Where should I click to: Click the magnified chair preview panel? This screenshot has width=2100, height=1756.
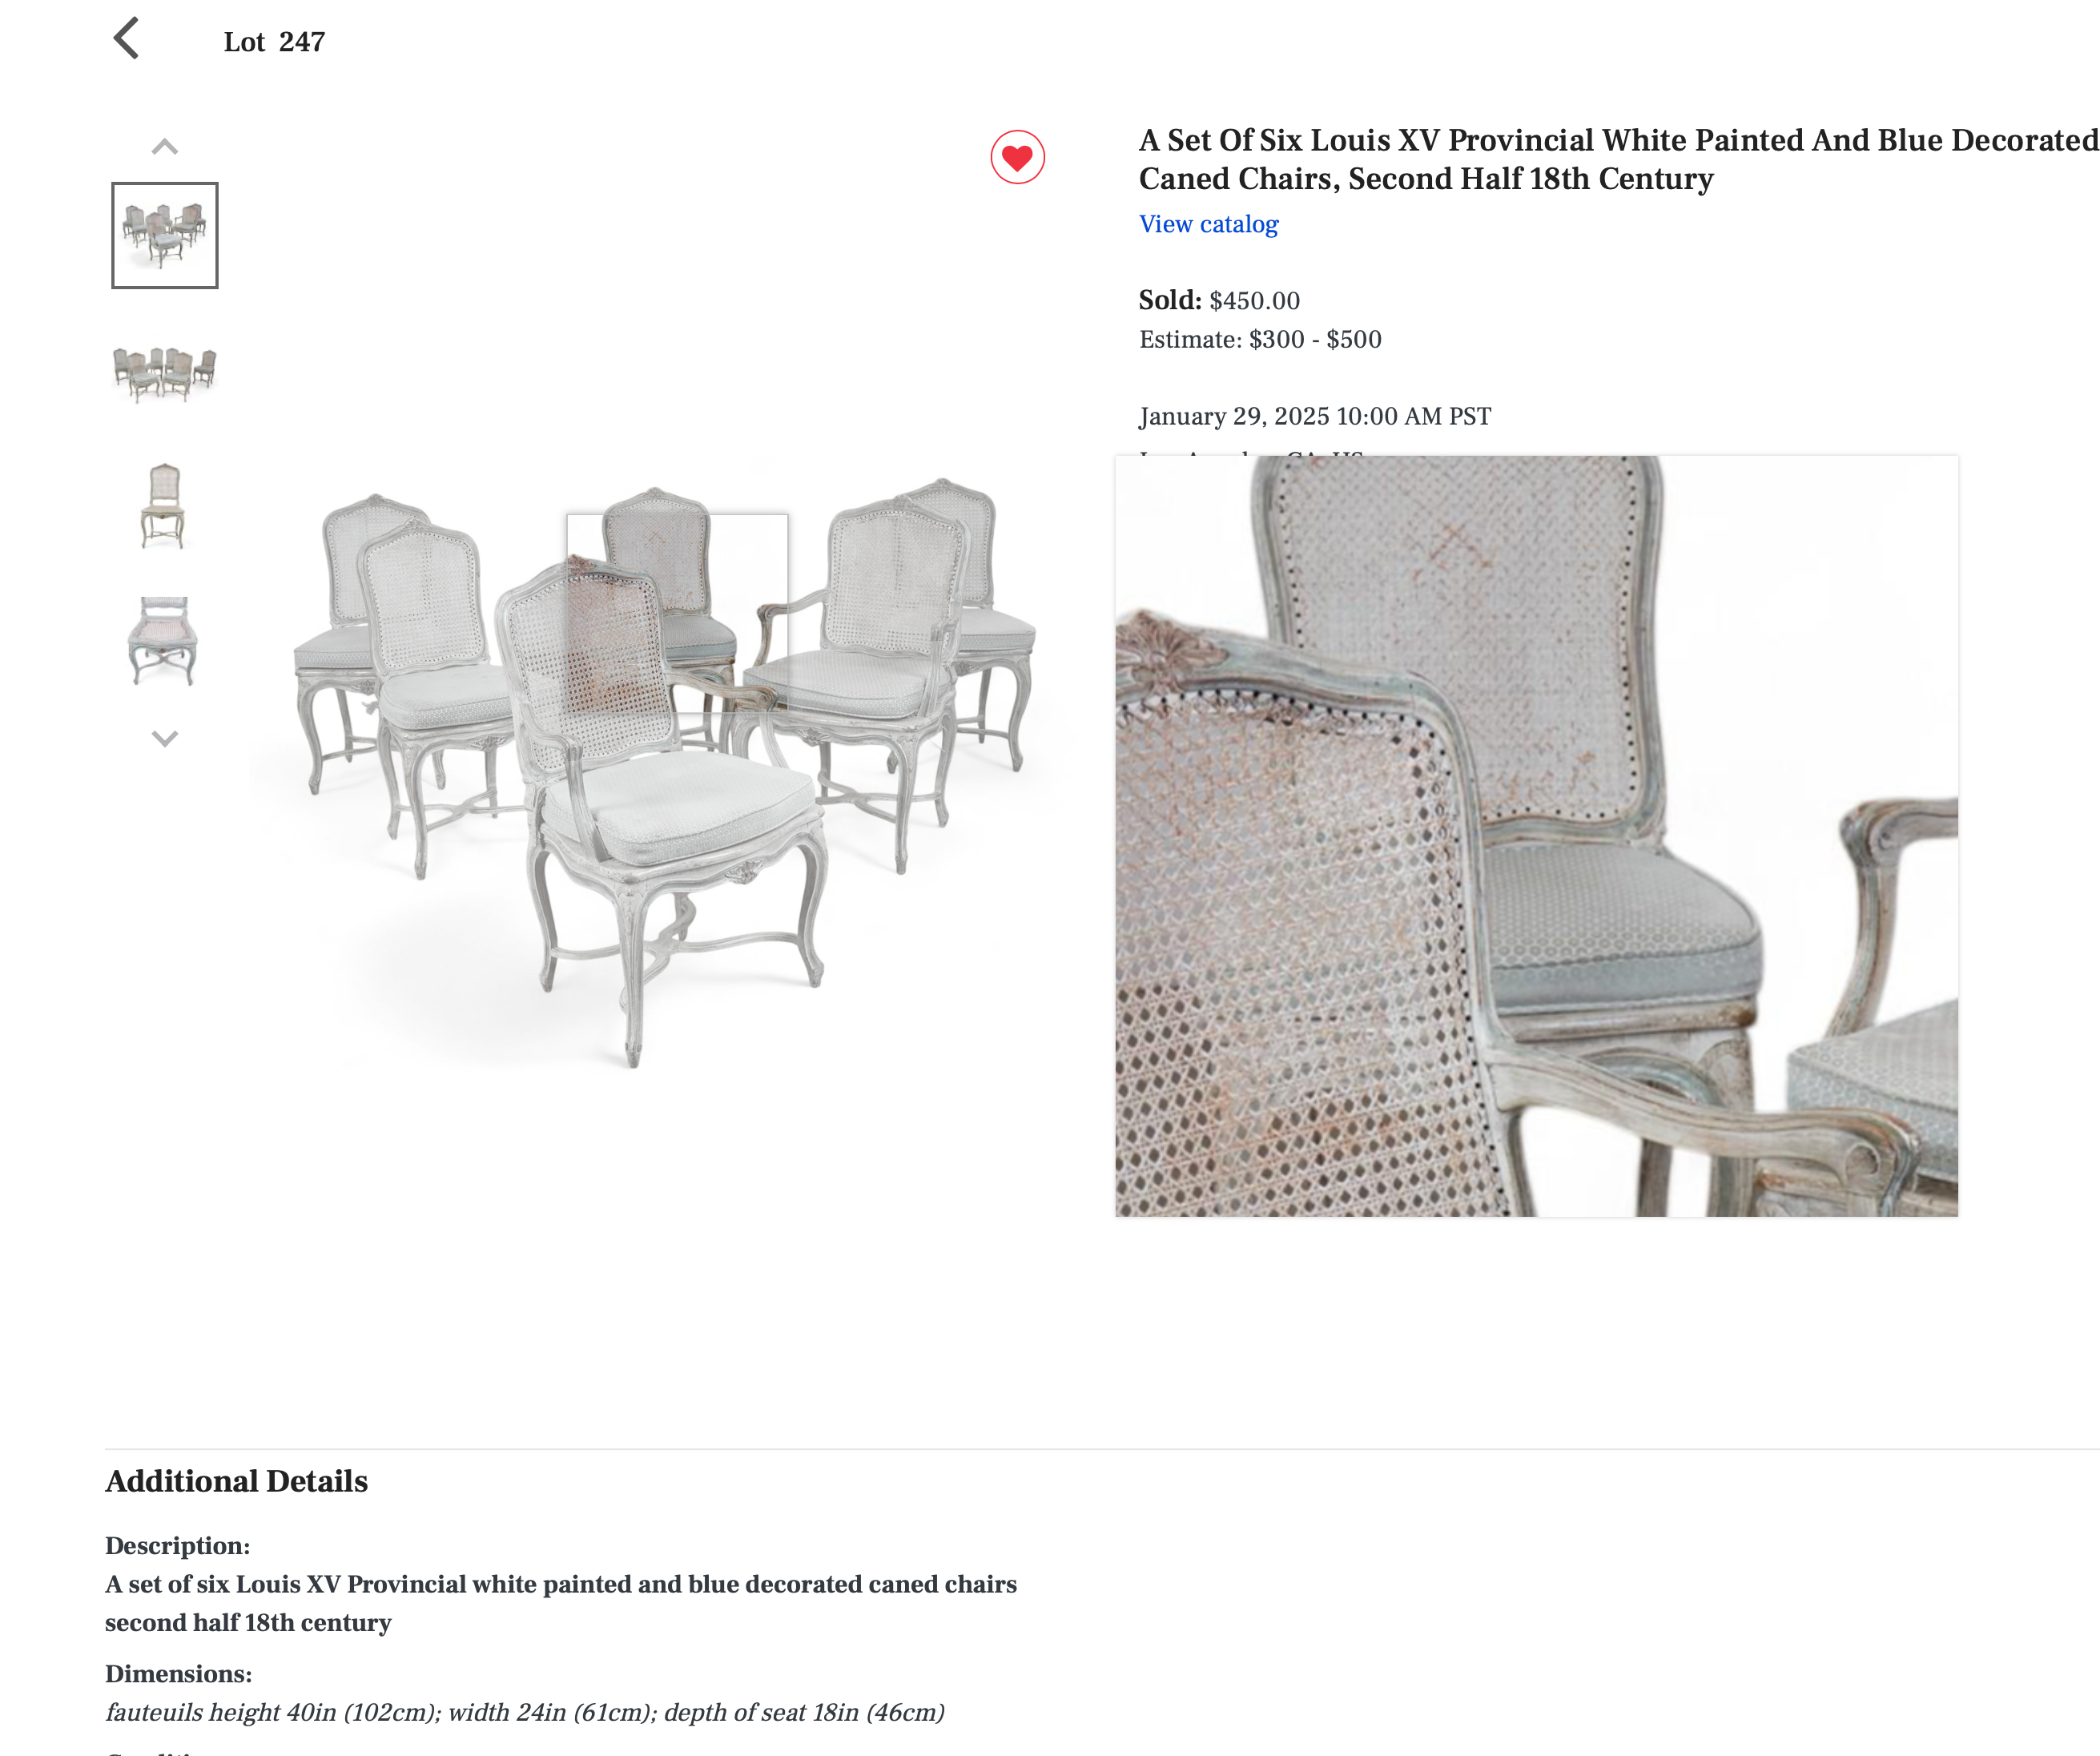1536,836
